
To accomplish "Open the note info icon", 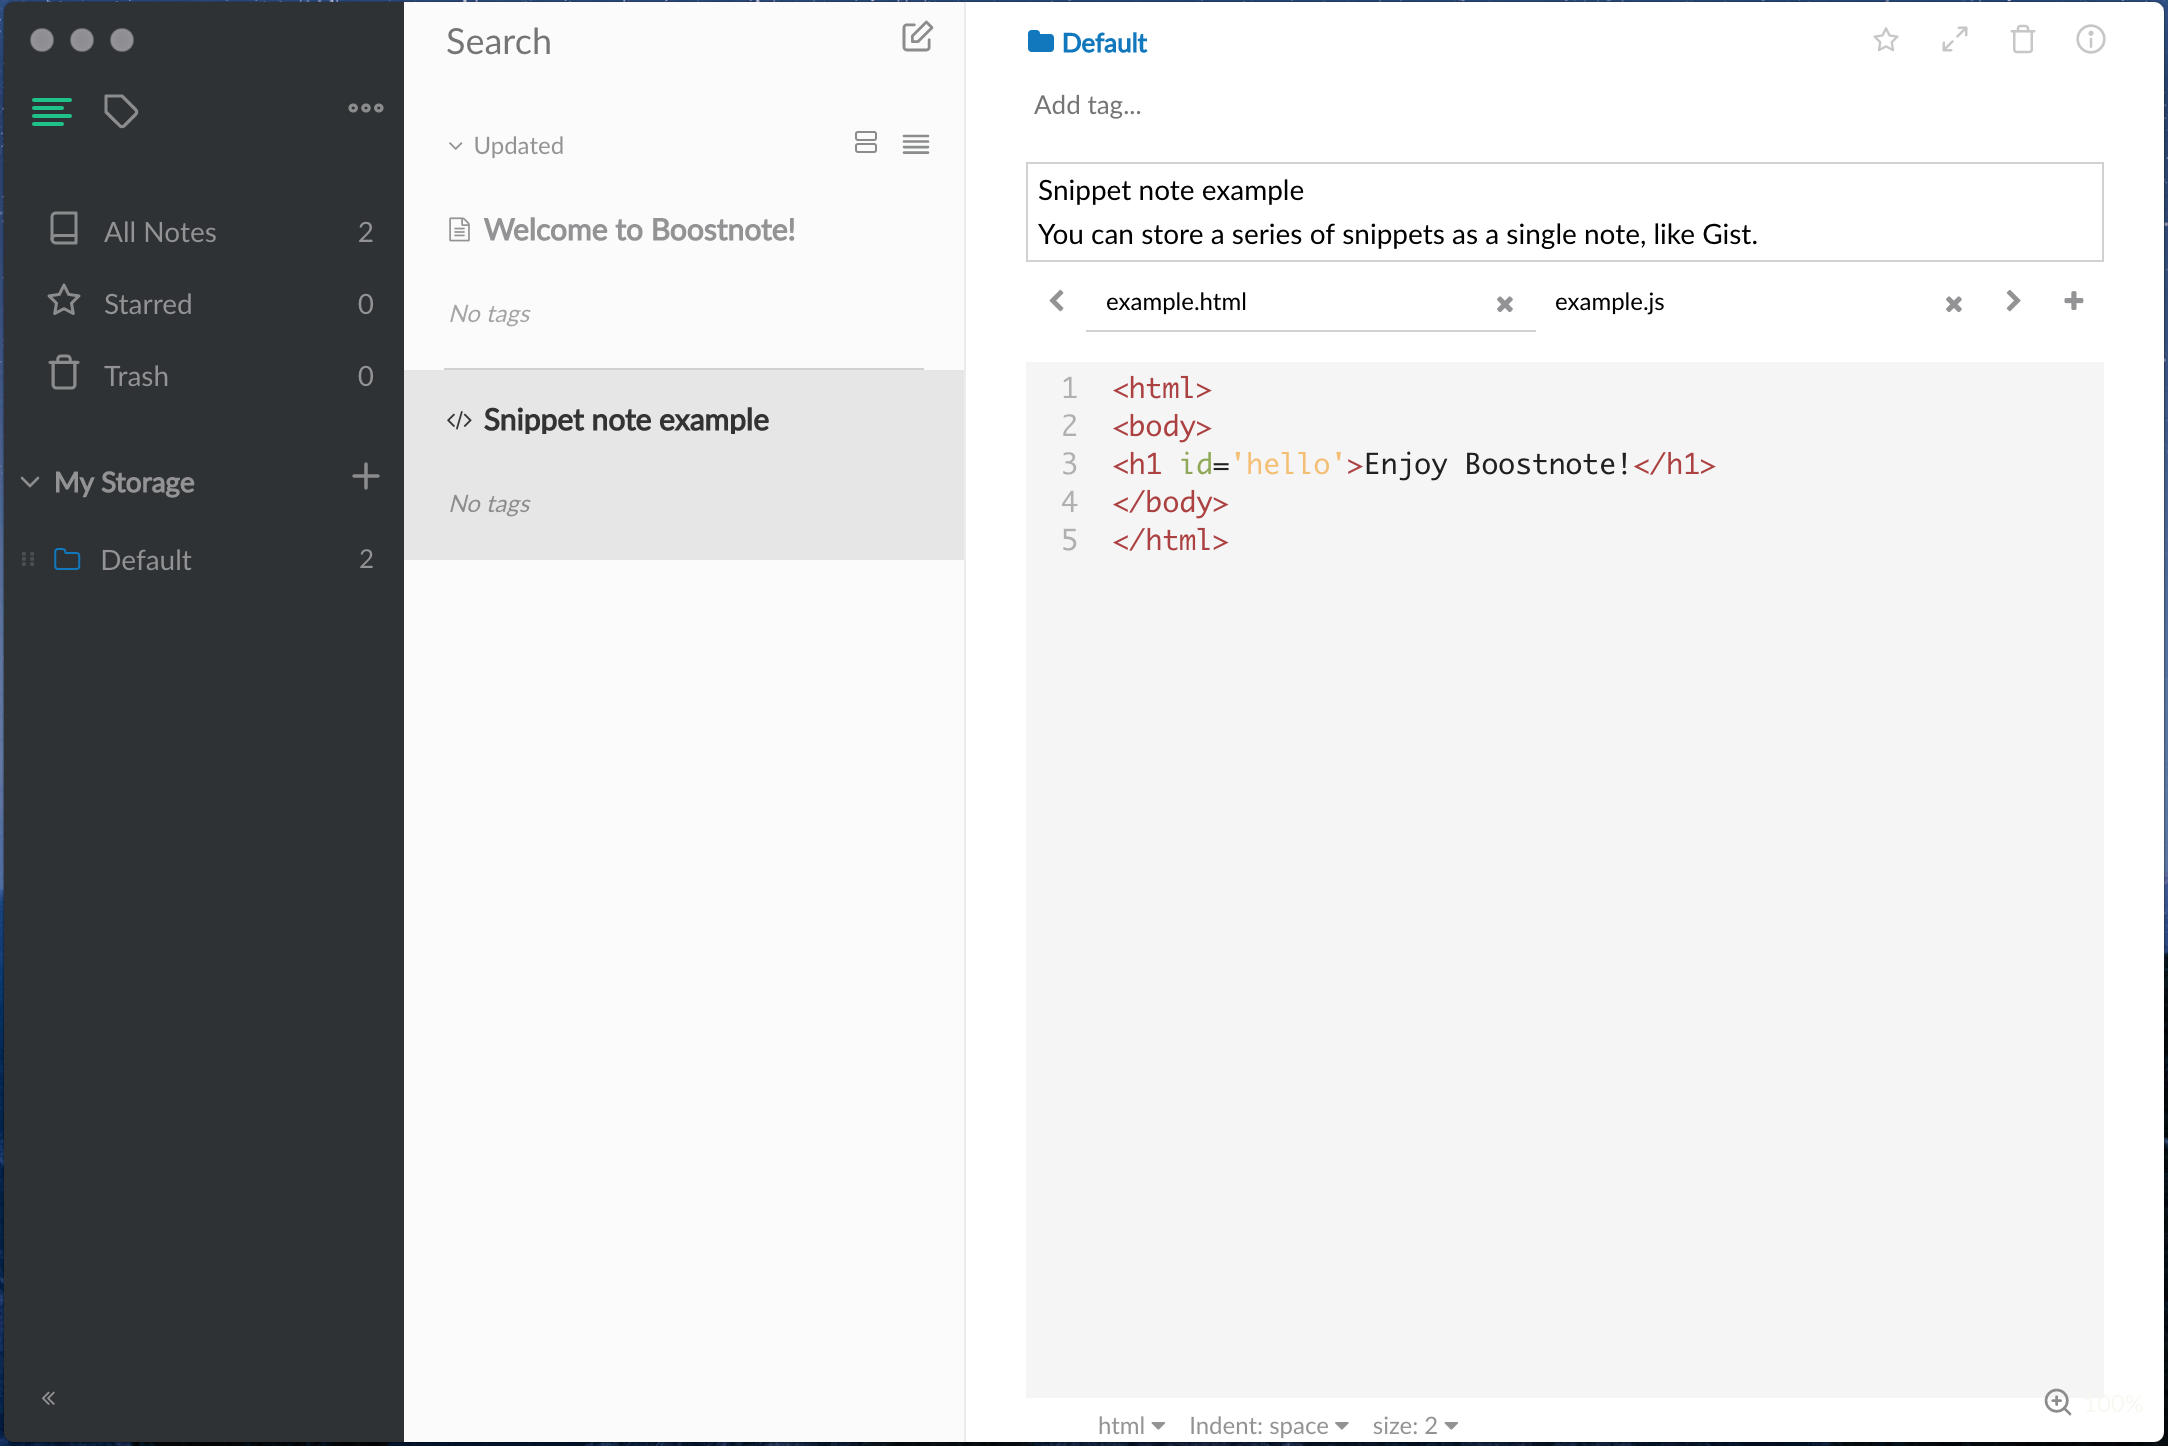I will 2091,40.
